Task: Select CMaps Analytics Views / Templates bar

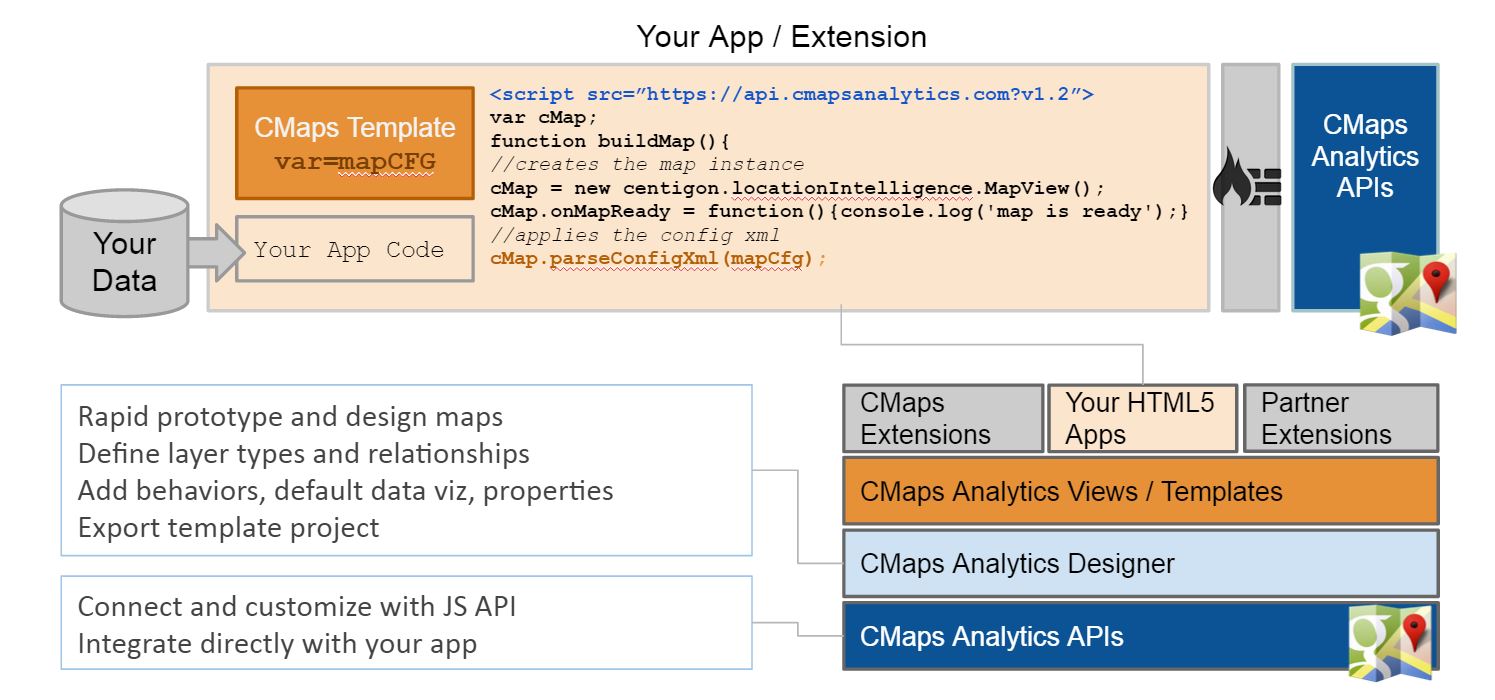Action: pyautogui.click(x=1140, y=491)
